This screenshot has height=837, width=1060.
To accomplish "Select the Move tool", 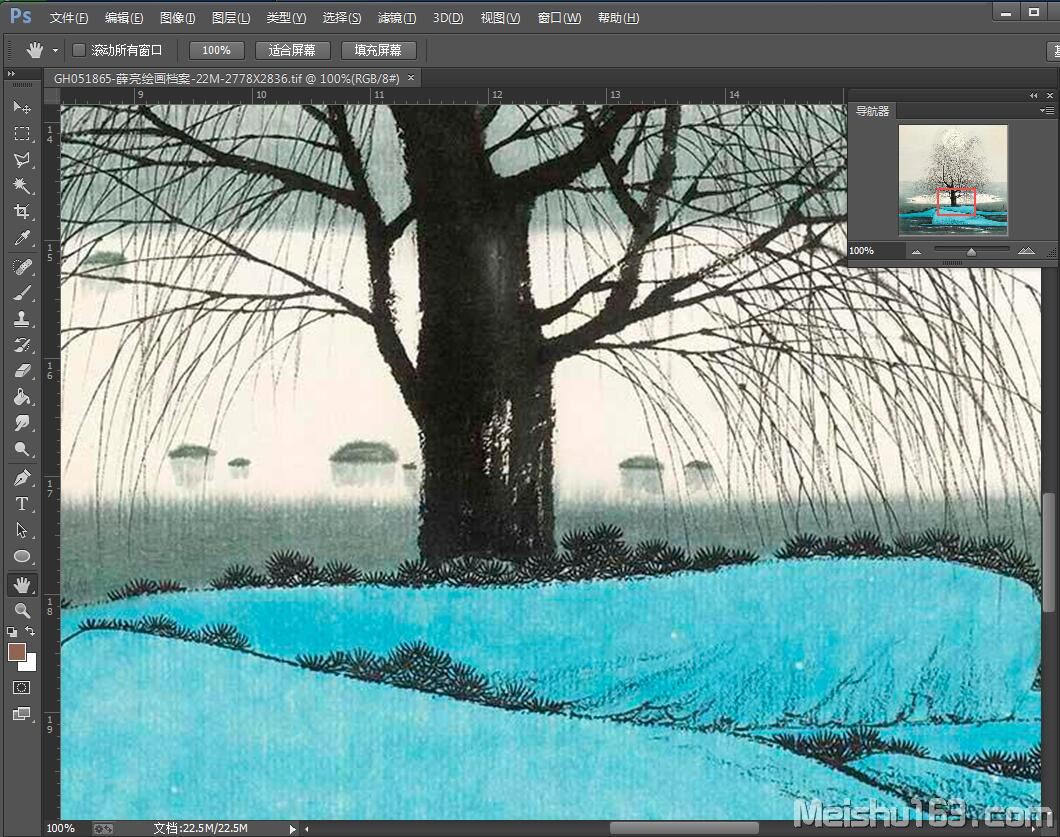I will point(22,107).
